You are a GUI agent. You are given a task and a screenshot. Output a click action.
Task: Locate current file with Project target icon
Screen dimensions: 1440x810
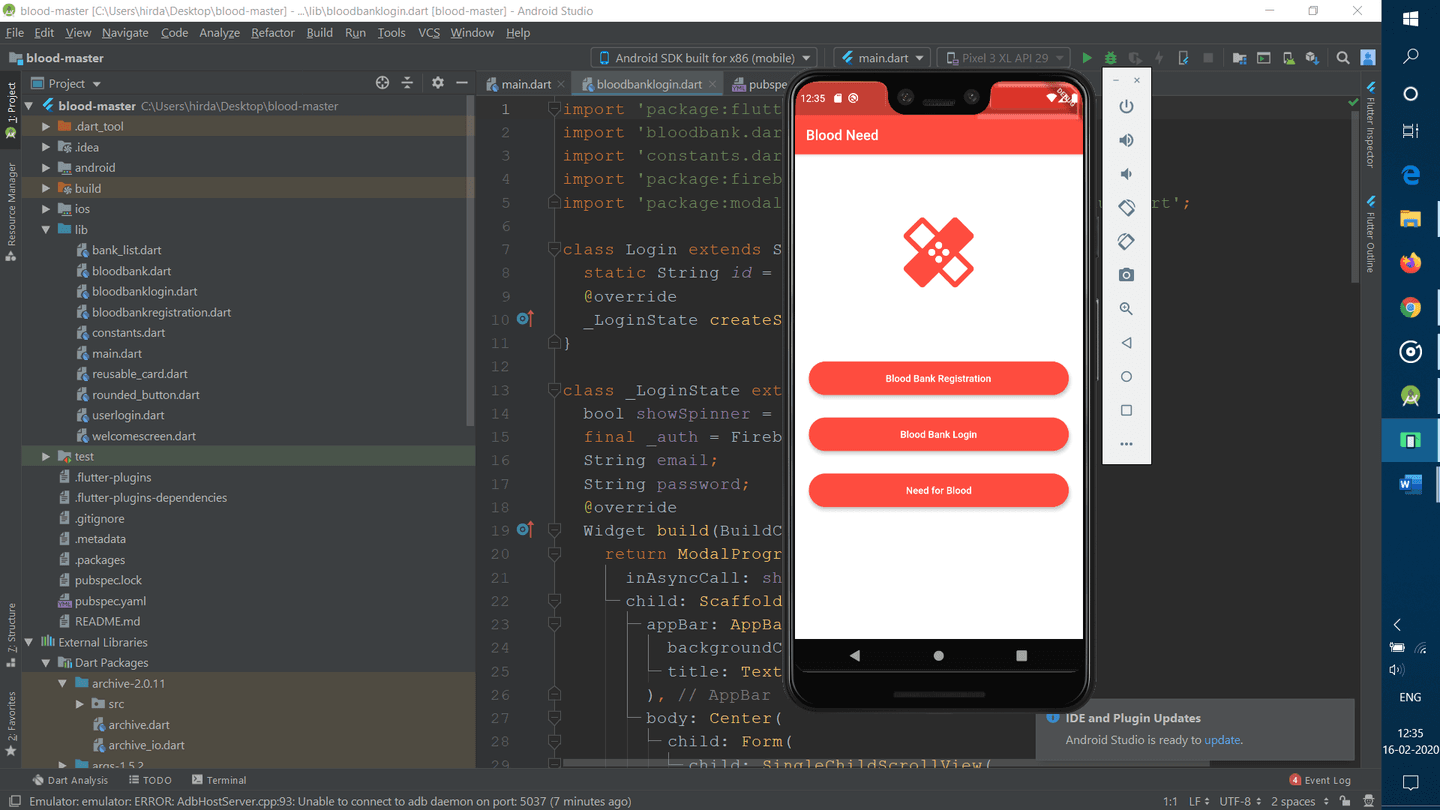tap(382, 83)
